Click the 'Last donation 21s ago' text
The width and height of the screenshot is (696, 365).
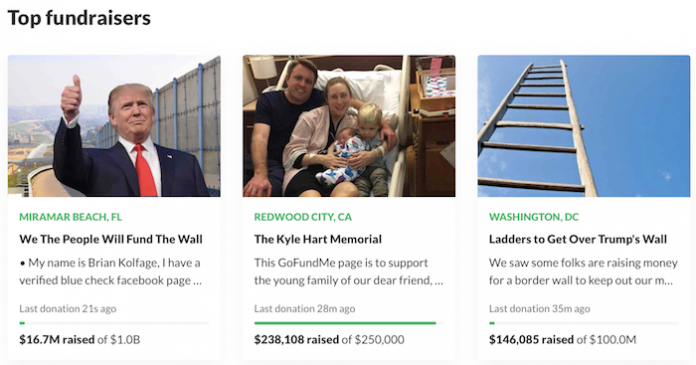pyautogui.click(x=68, y=309)
